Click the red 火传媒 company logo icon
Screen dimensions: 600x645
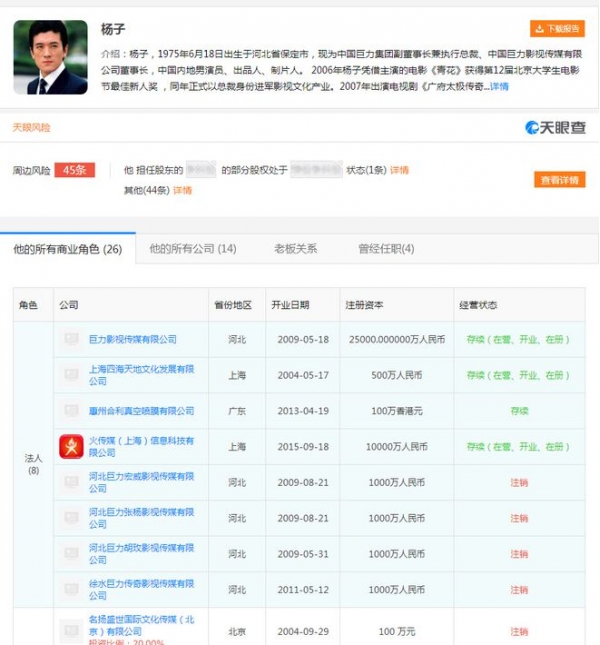(71, 446)
